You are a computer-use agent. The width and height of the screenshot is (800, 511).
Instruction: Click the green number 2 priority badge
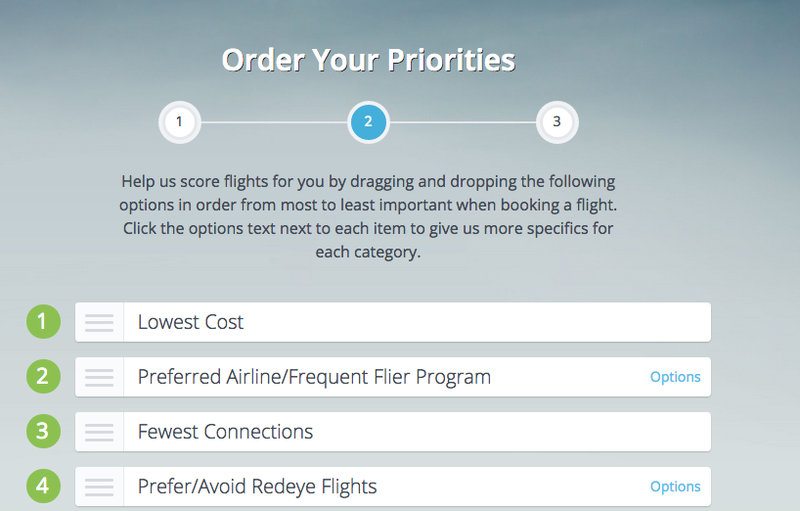(x=43, y=377)
